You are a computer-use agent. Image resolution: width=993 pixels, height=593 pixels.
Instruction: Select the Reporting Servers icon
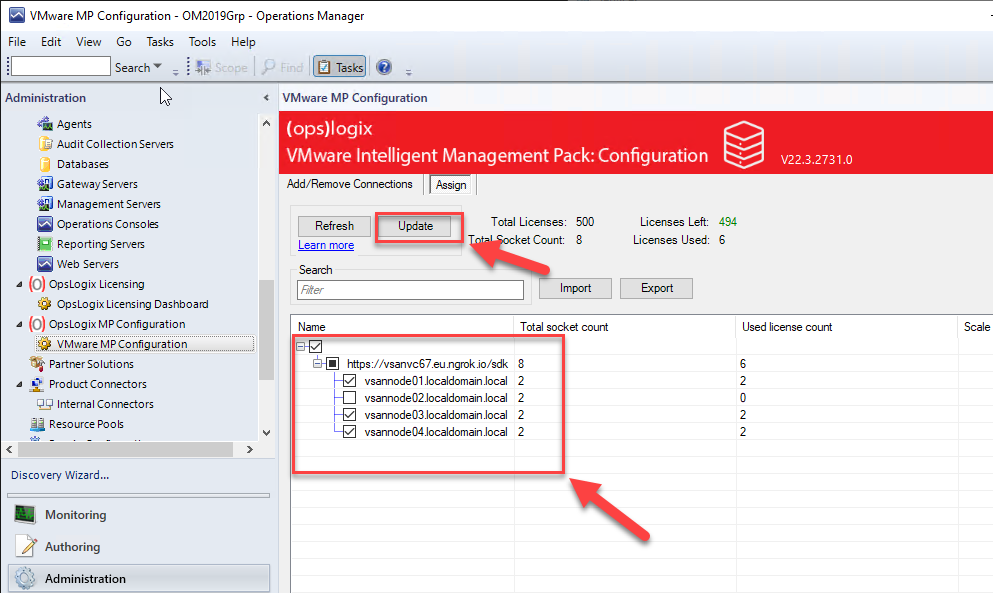[x=44, y=244]
